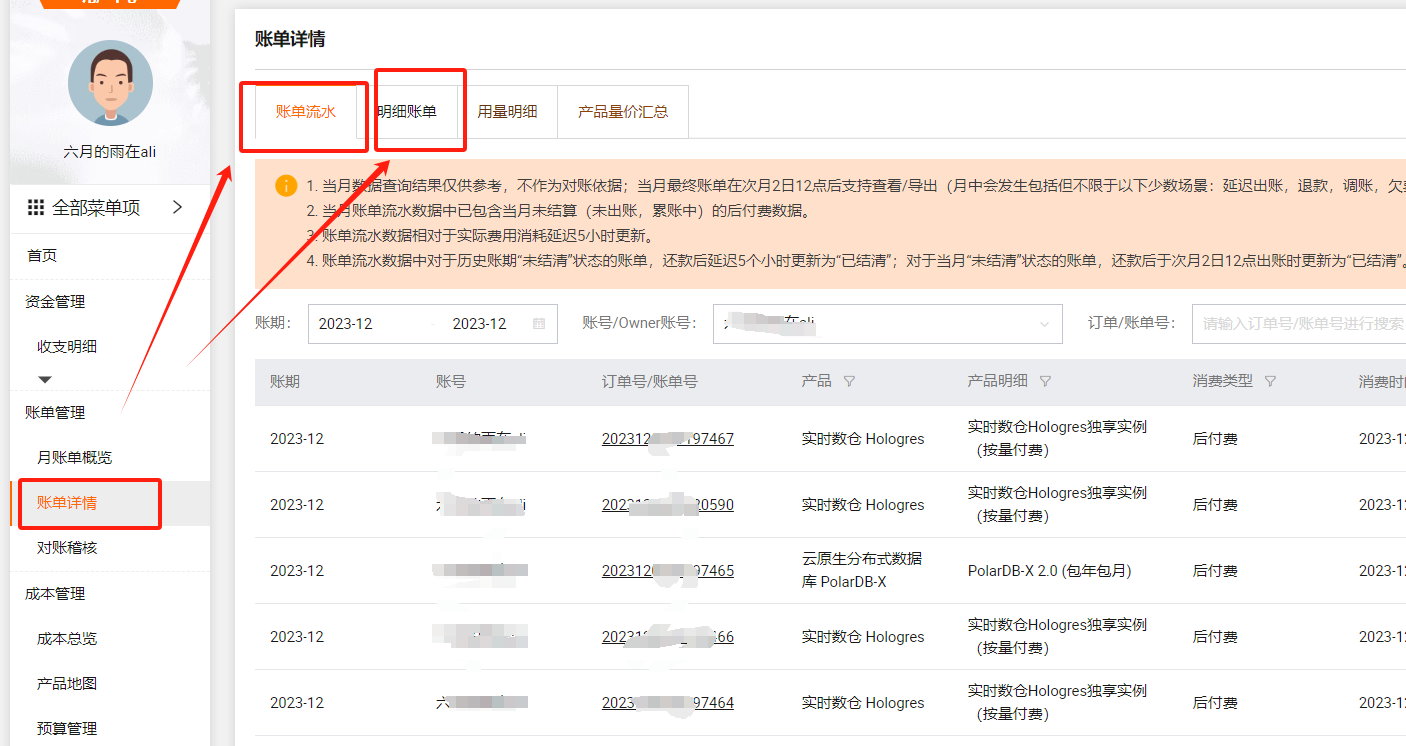Click the grid icon beside 全部菜单项
1406x746 pixels.
point(36,208)
